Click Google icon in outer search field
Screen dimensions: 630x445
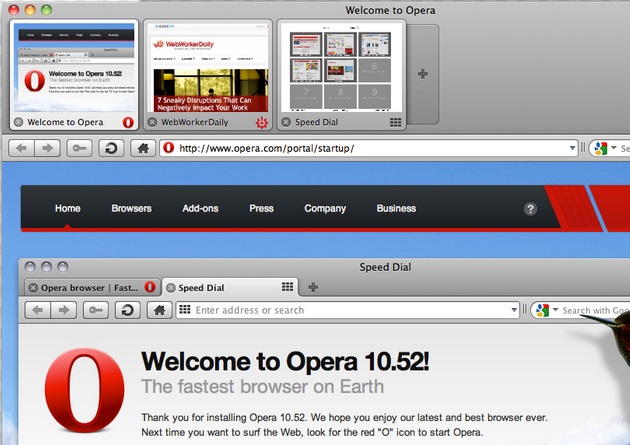[601, 149]
